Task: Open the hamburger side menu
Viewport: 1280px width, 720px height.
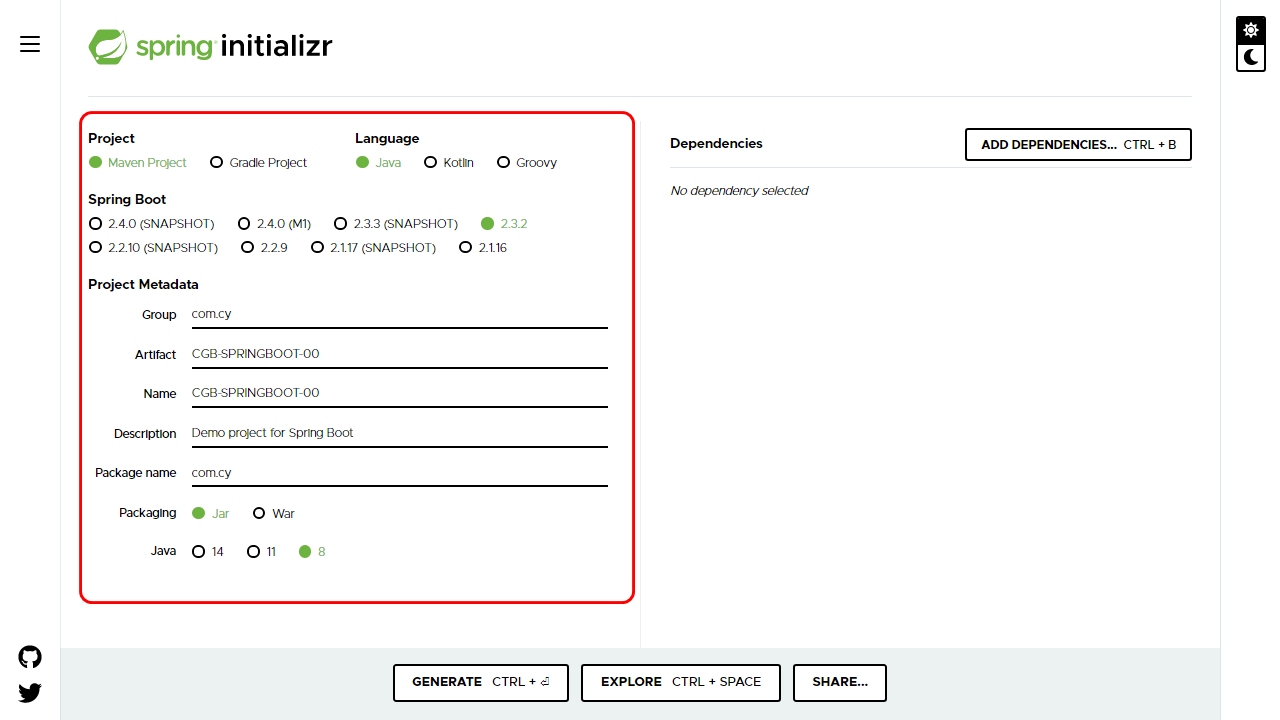Action: (30, 44)
